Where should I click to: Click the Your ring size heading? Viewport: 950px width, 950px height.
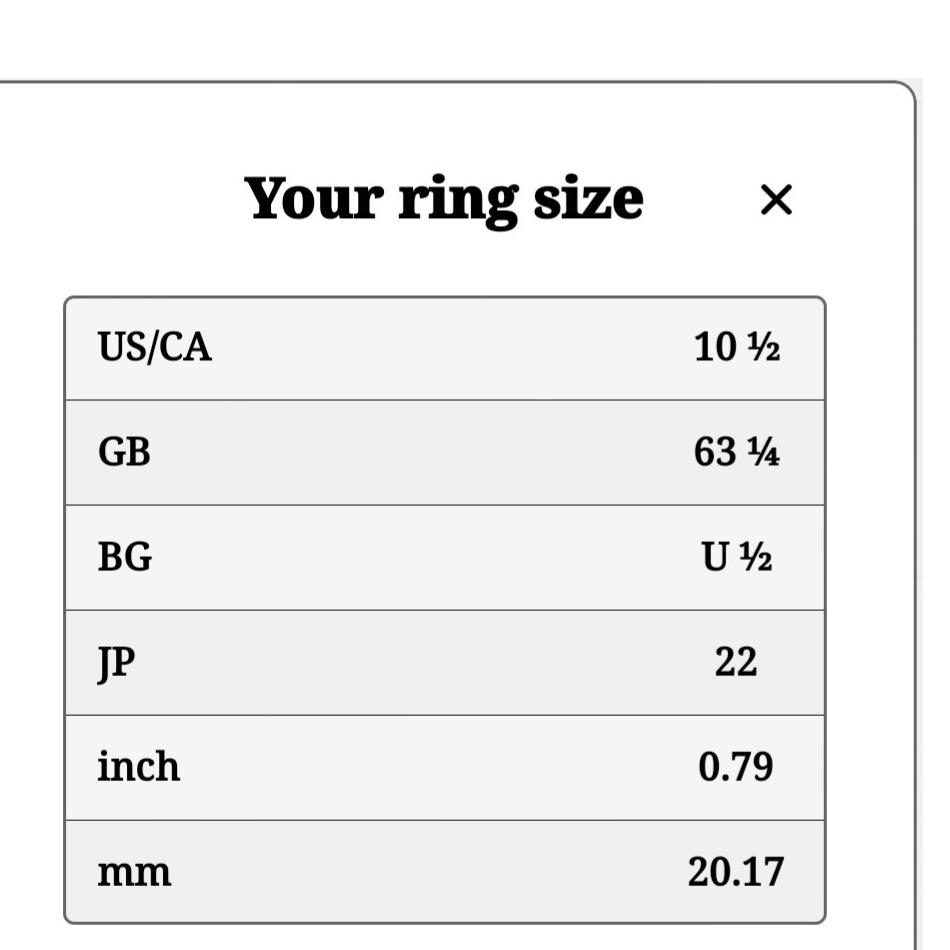pyautogui.click(x=443, y=201)
